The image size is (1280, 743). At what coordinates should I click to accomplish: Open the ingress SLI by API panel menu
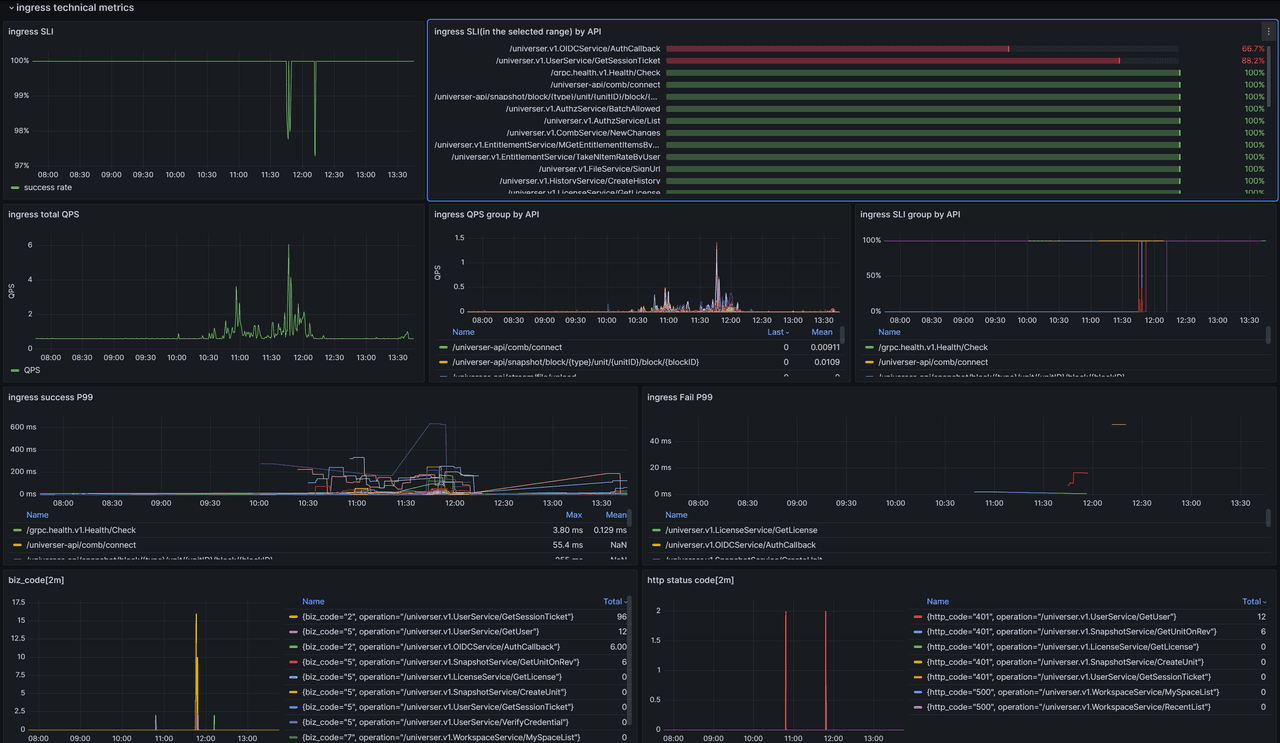coord(1268,32)
